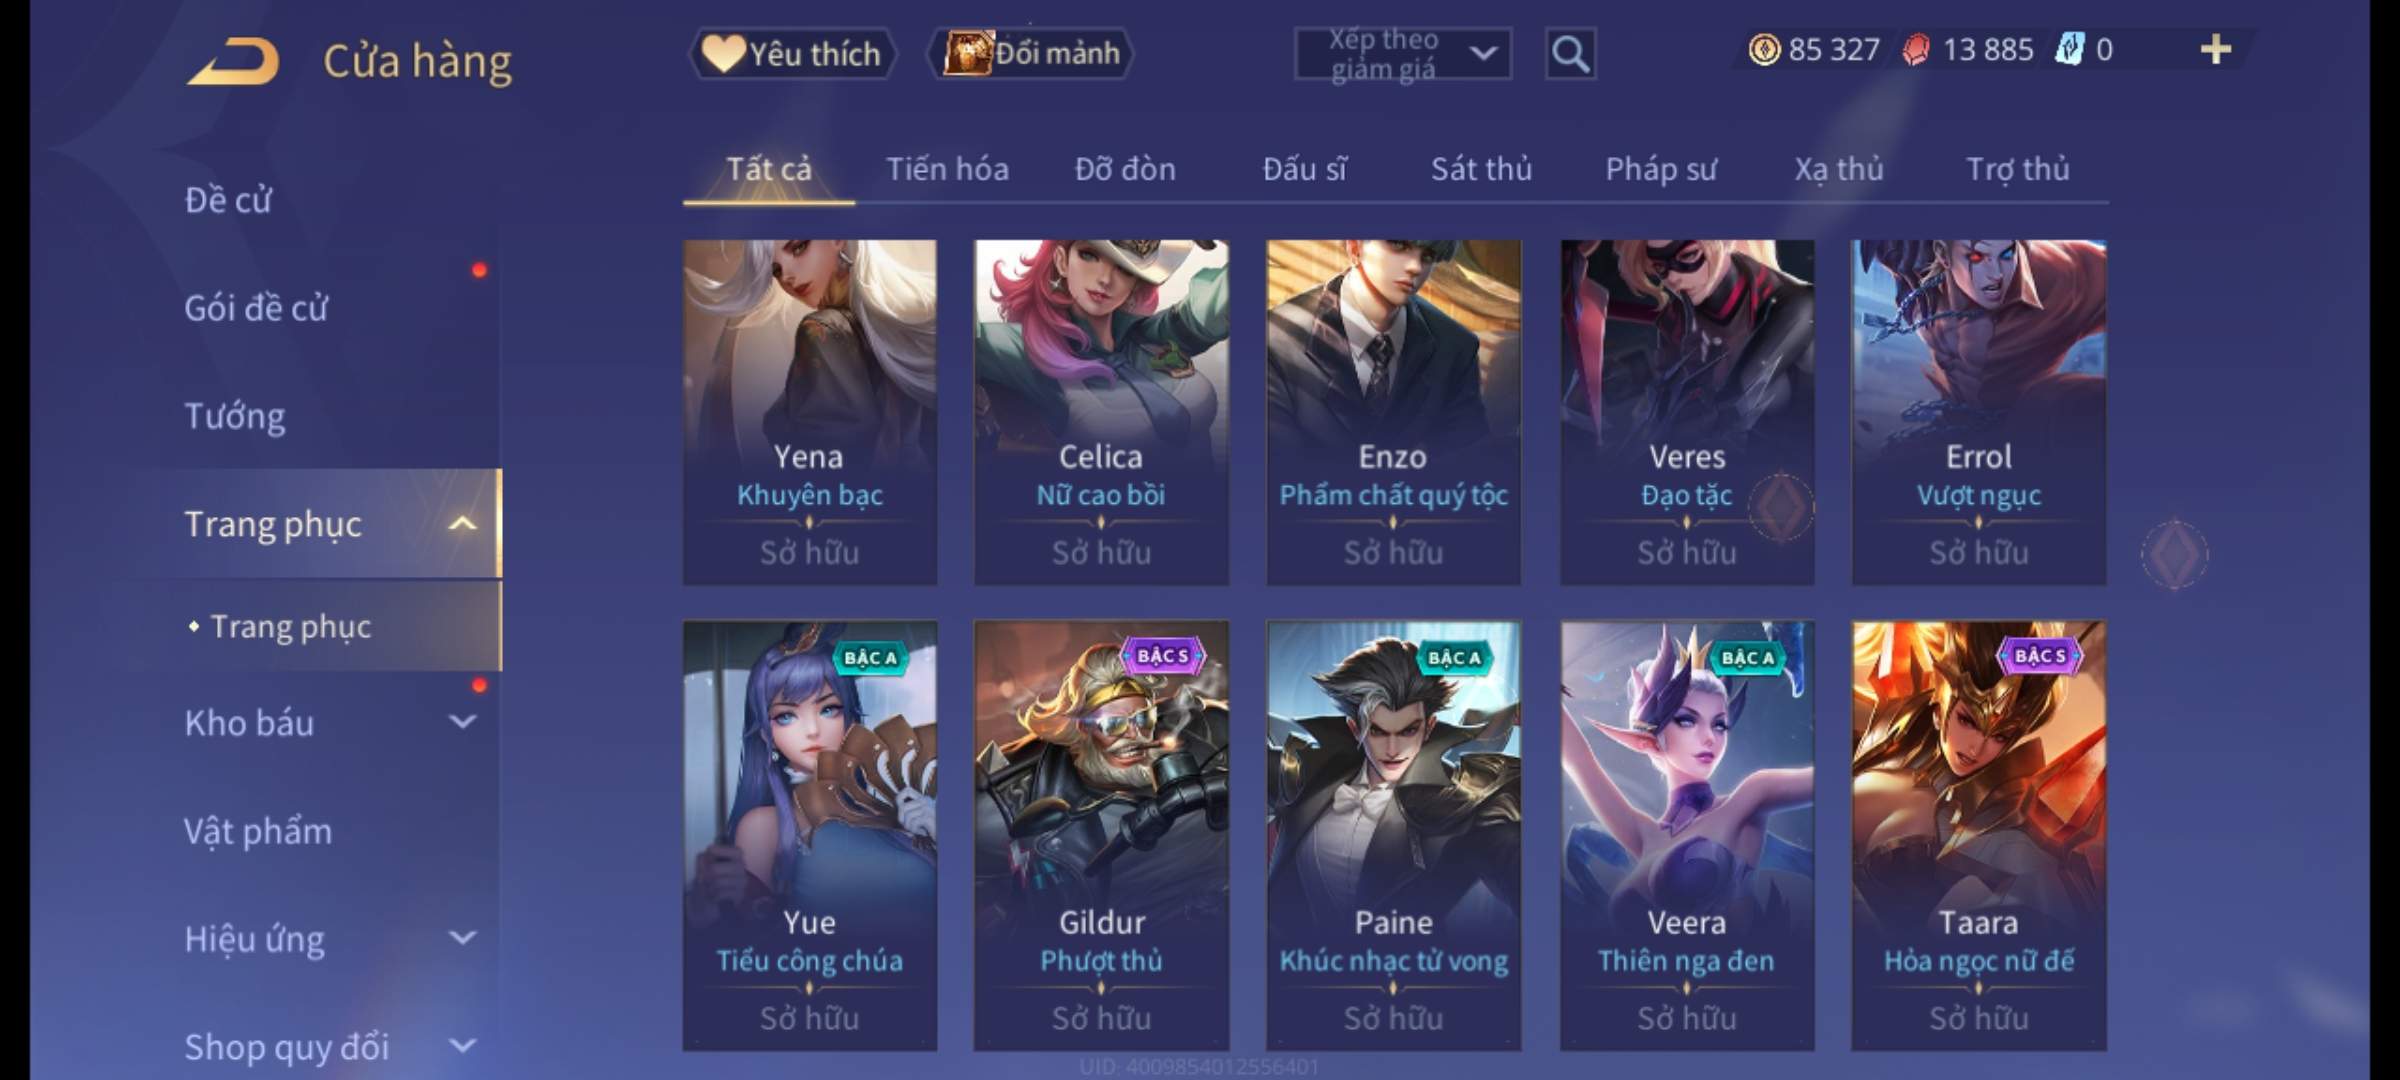Tap the blue voucher currency icon
2400x1080 pixels.
(x=2069, y=50)
